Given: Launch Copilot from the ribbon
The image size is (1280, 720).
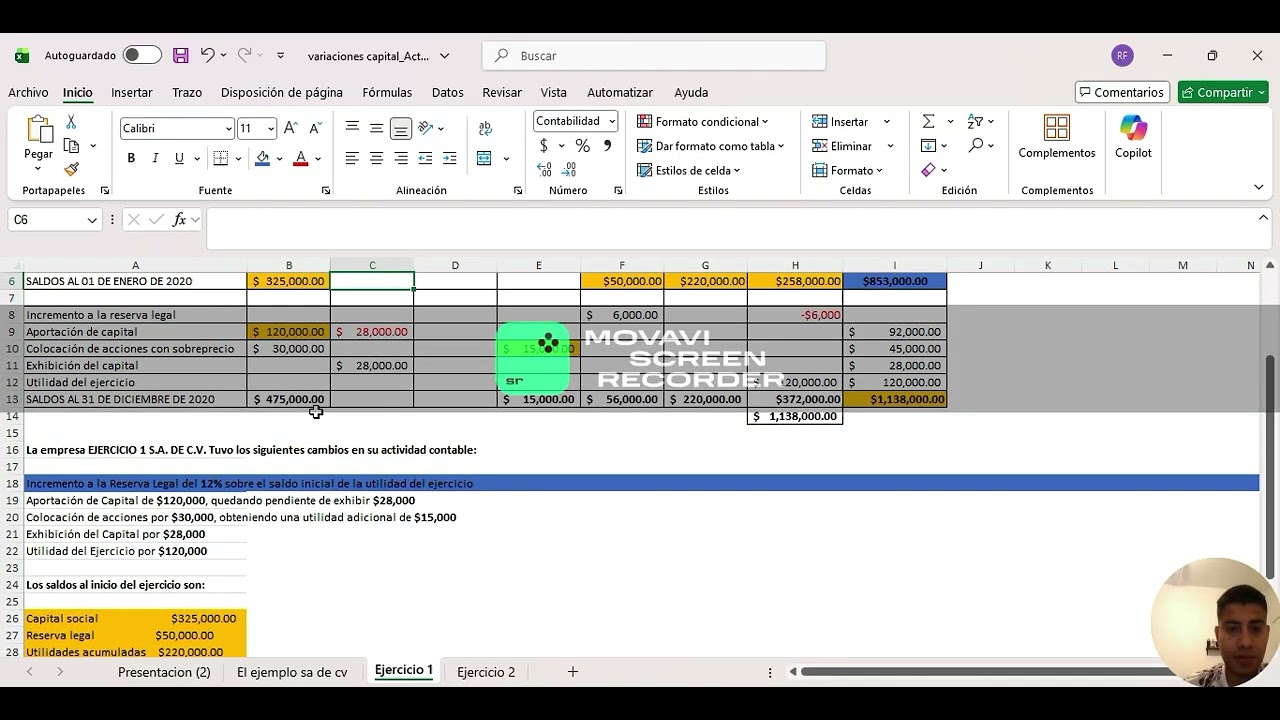Looking at the screenshot, I should click(1133, 138).
